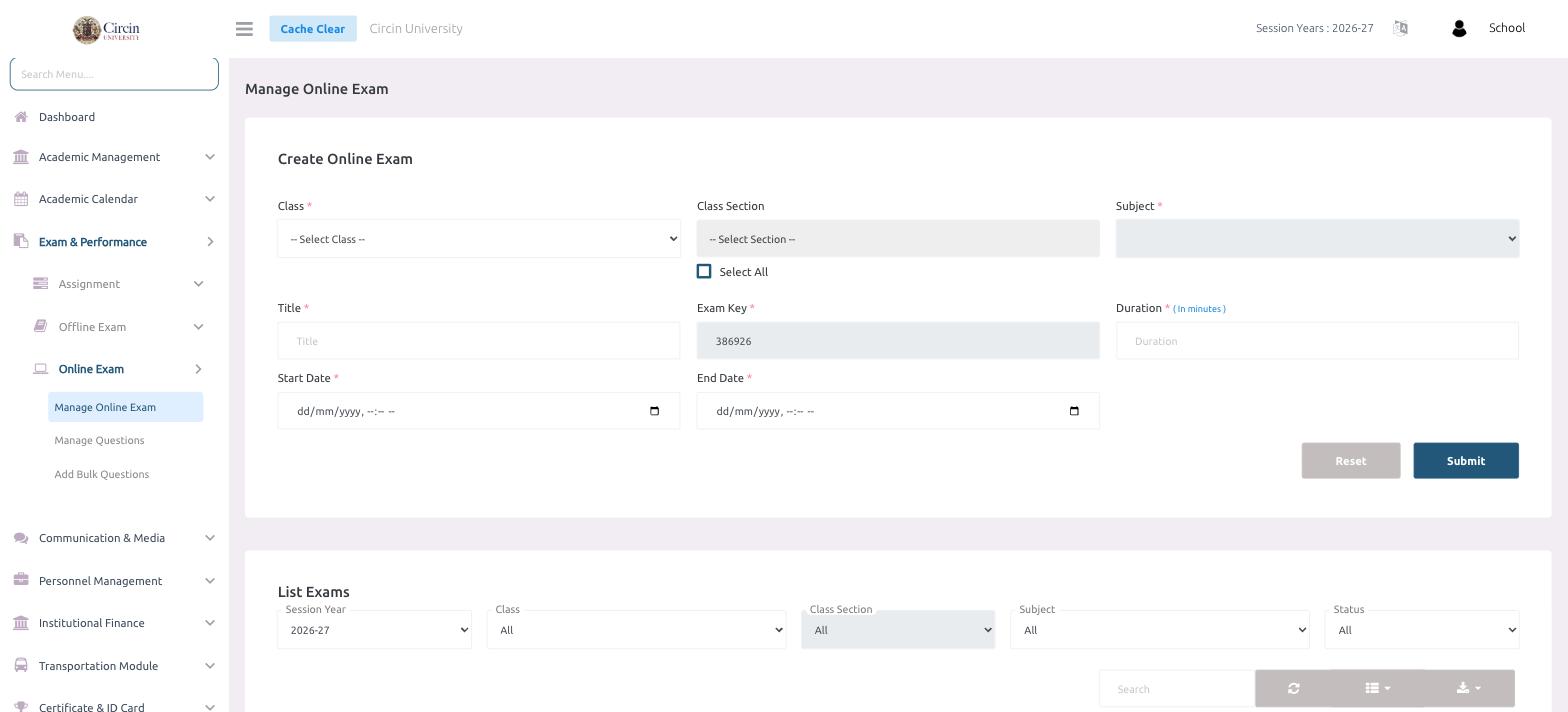Open the Class Section filter dropdown
Viewport: 1568px width, 712px height.
(898, 630)
